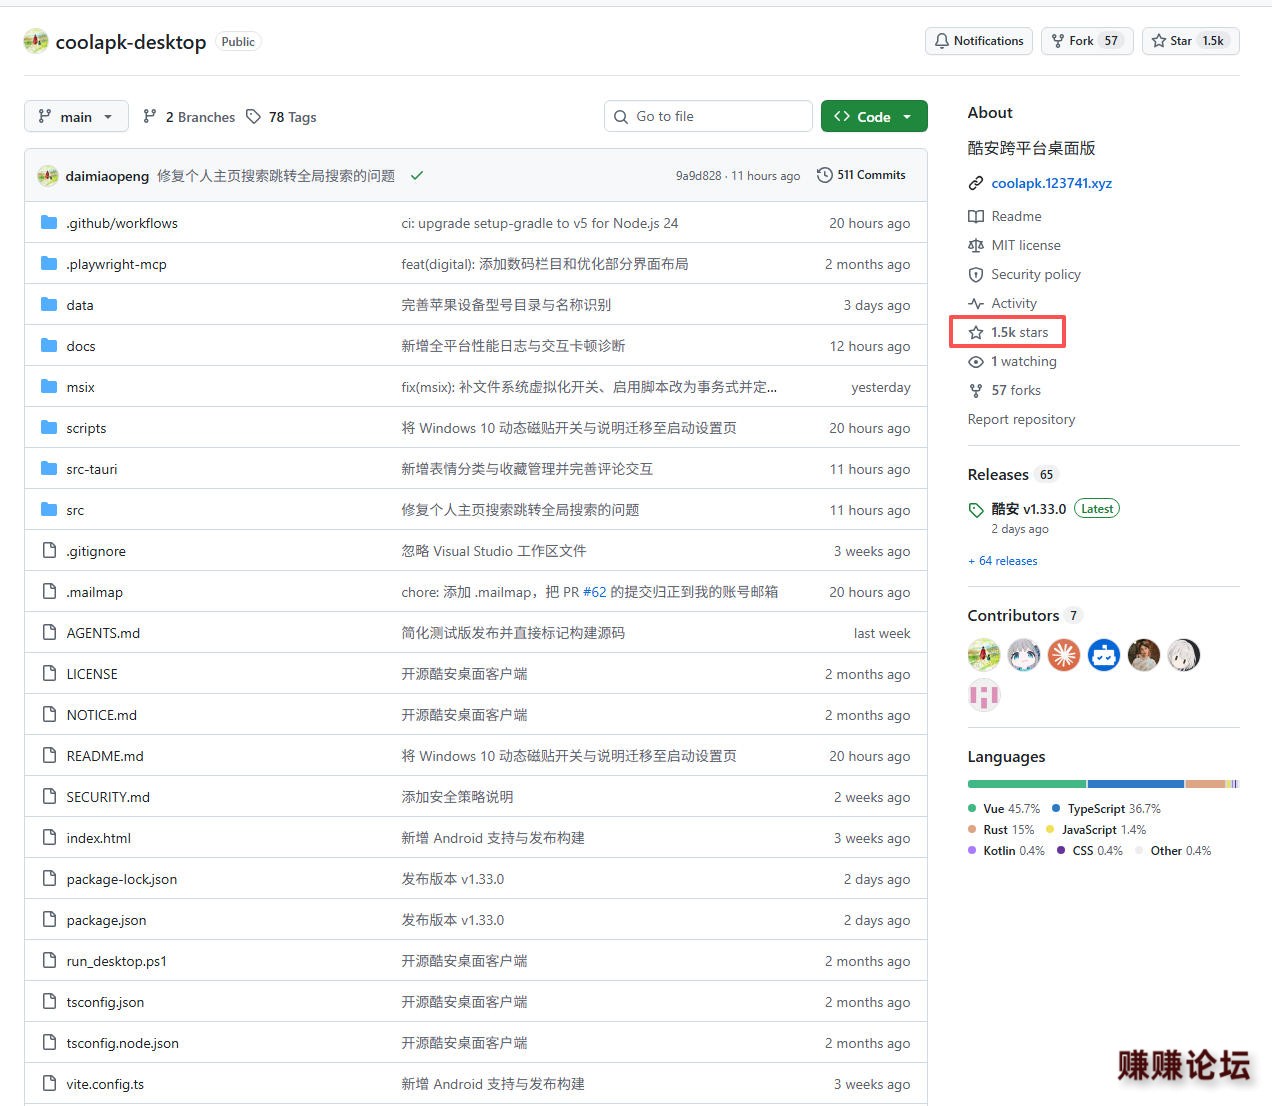
Task: Click the tag icon beside the v1.33.0 release
Action: point(976,510)
